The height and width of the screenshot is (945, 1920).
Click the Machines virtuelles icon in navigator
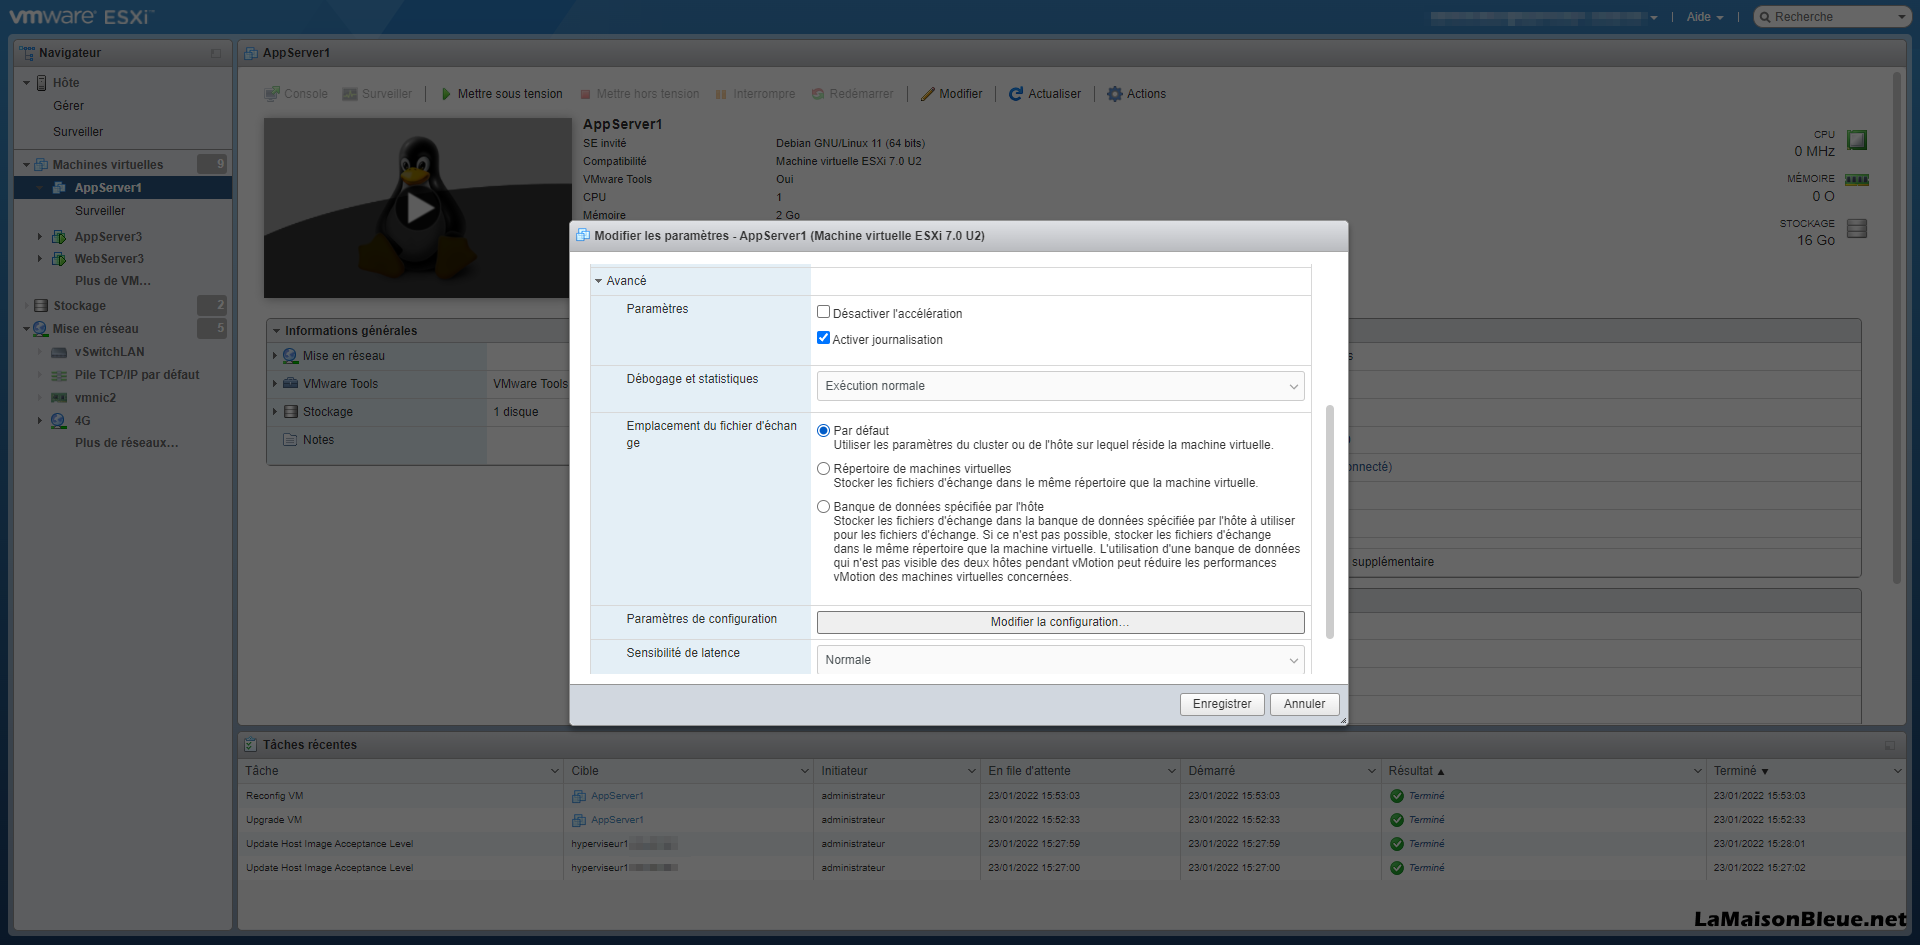[x=41, y=165]
